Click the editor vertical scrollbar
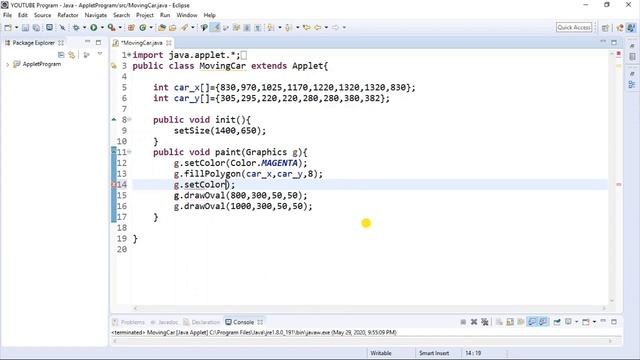The image size is (640, 360). (612, 177)
